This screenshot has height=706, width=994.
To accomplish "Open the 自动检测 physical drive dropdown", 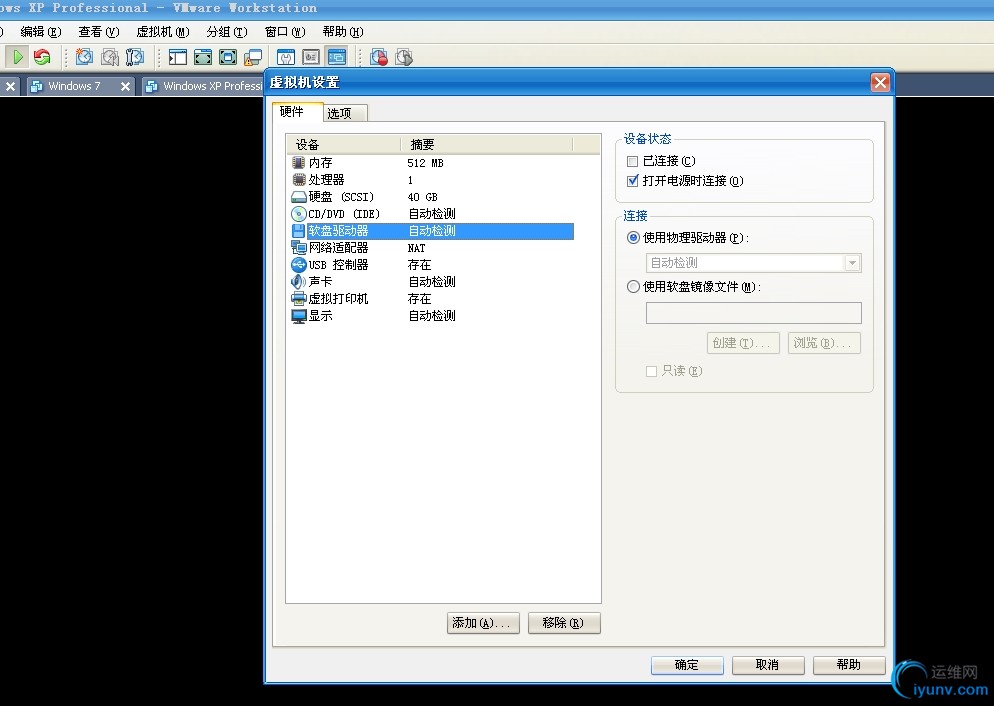I will point(852,263).
